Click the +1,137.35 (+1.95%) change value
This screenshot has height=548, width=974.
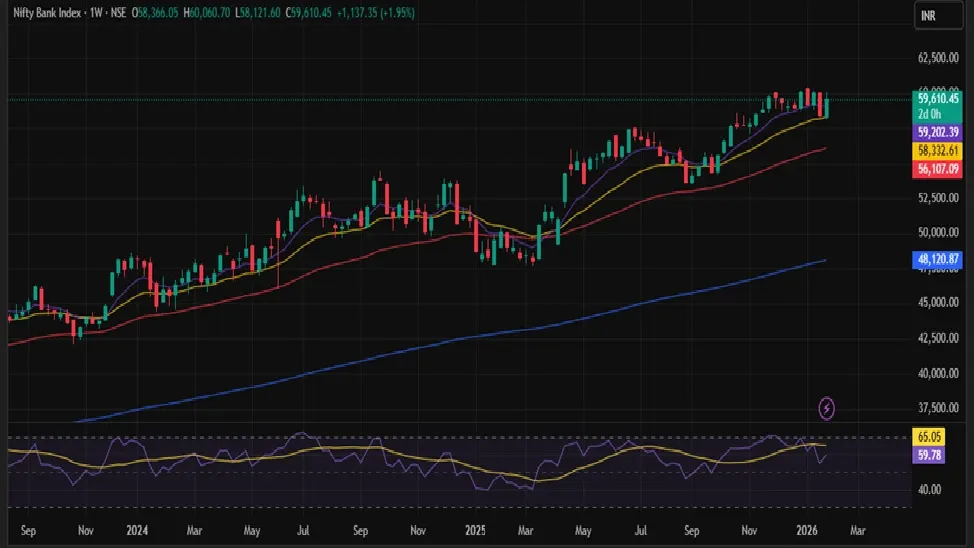click(x=375, y=12)
